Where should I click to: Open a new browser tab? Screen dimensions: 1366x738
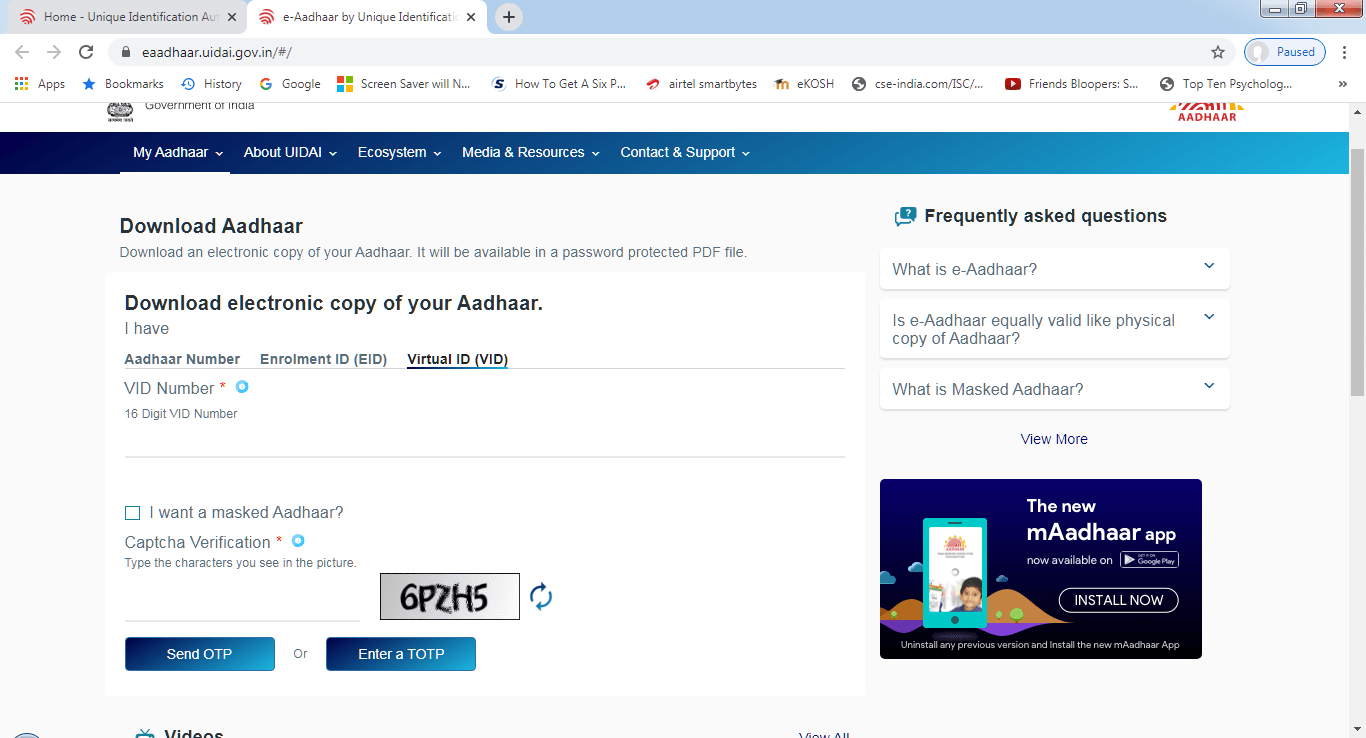coord(509,17)
